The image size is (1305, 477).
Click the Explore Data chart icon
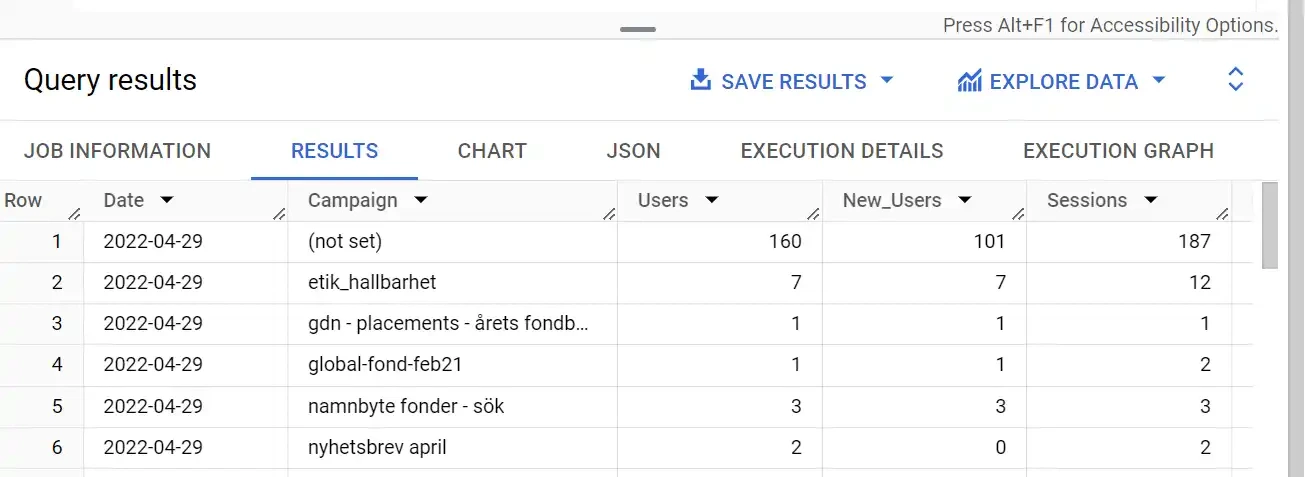tap(968, 81)
